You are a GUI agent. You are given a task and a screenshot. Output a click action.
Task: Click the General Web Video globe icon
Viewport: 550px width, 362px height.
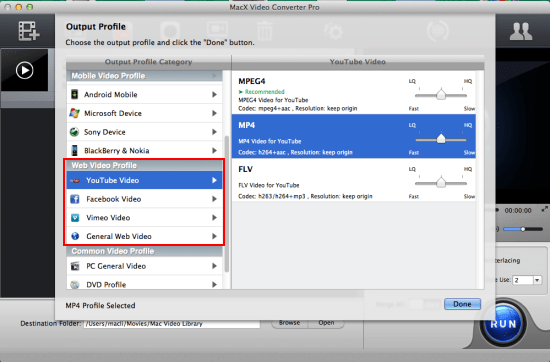coord(75,236)
